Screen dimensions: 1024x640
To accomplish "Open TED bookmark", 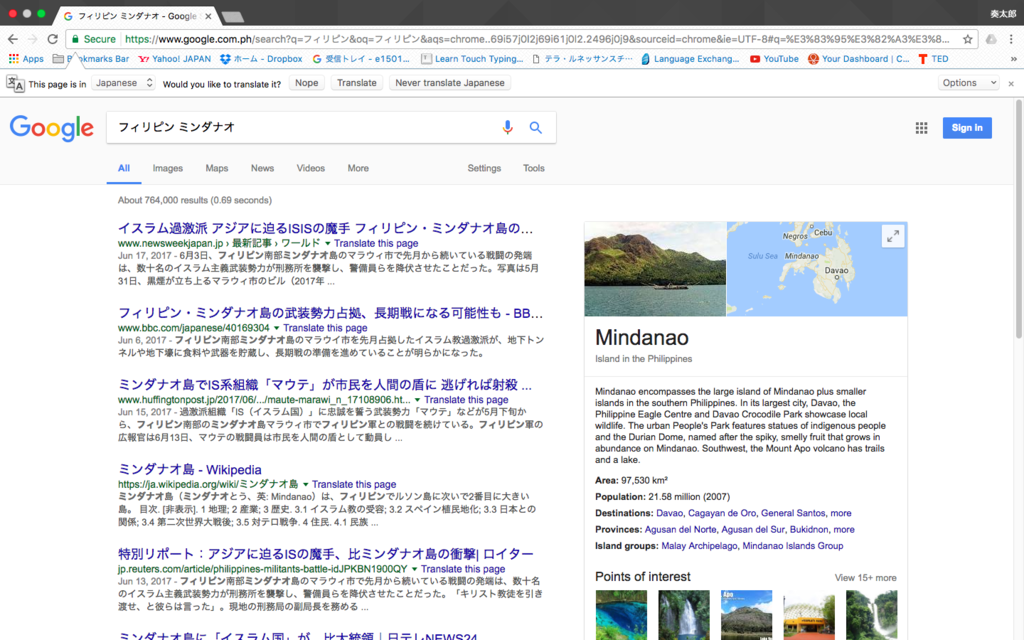I will (933, 59).
